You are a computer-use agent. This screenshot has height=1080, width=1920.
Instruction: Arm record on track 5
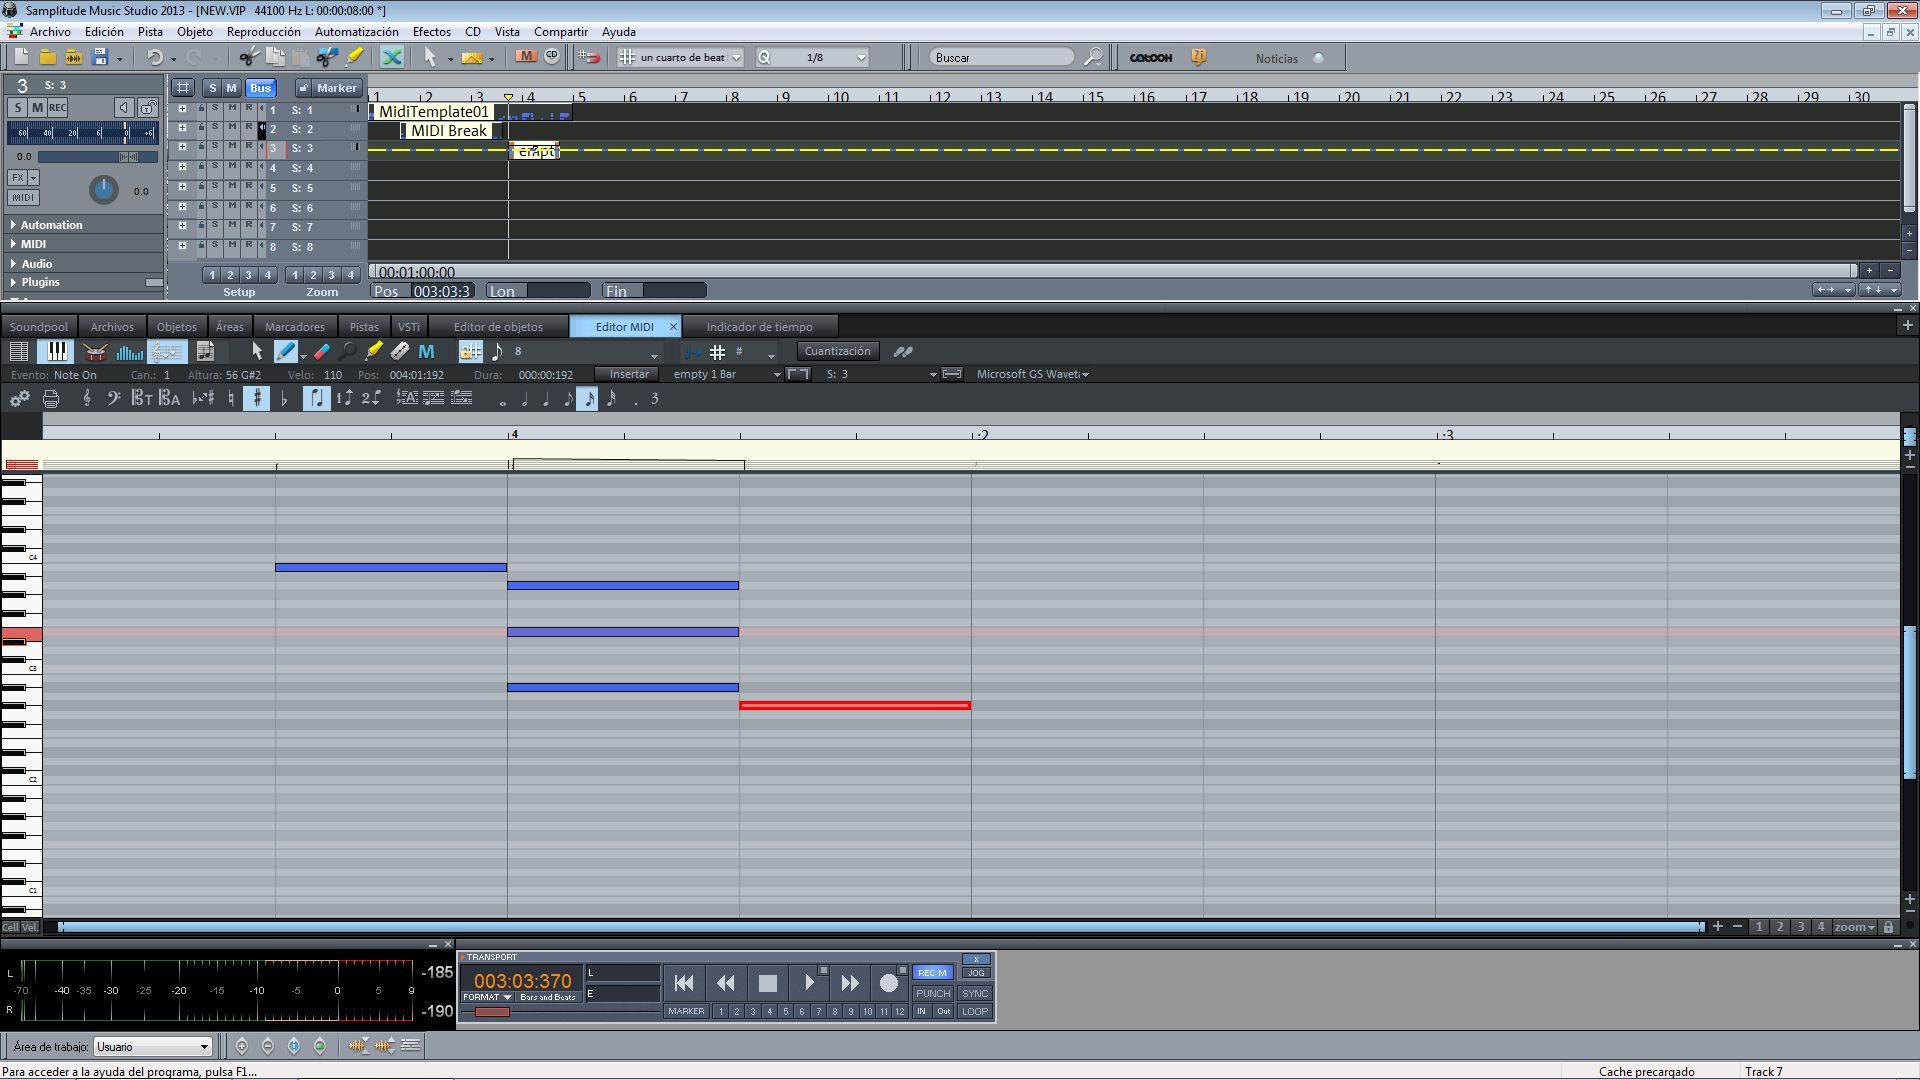[248, 186]
